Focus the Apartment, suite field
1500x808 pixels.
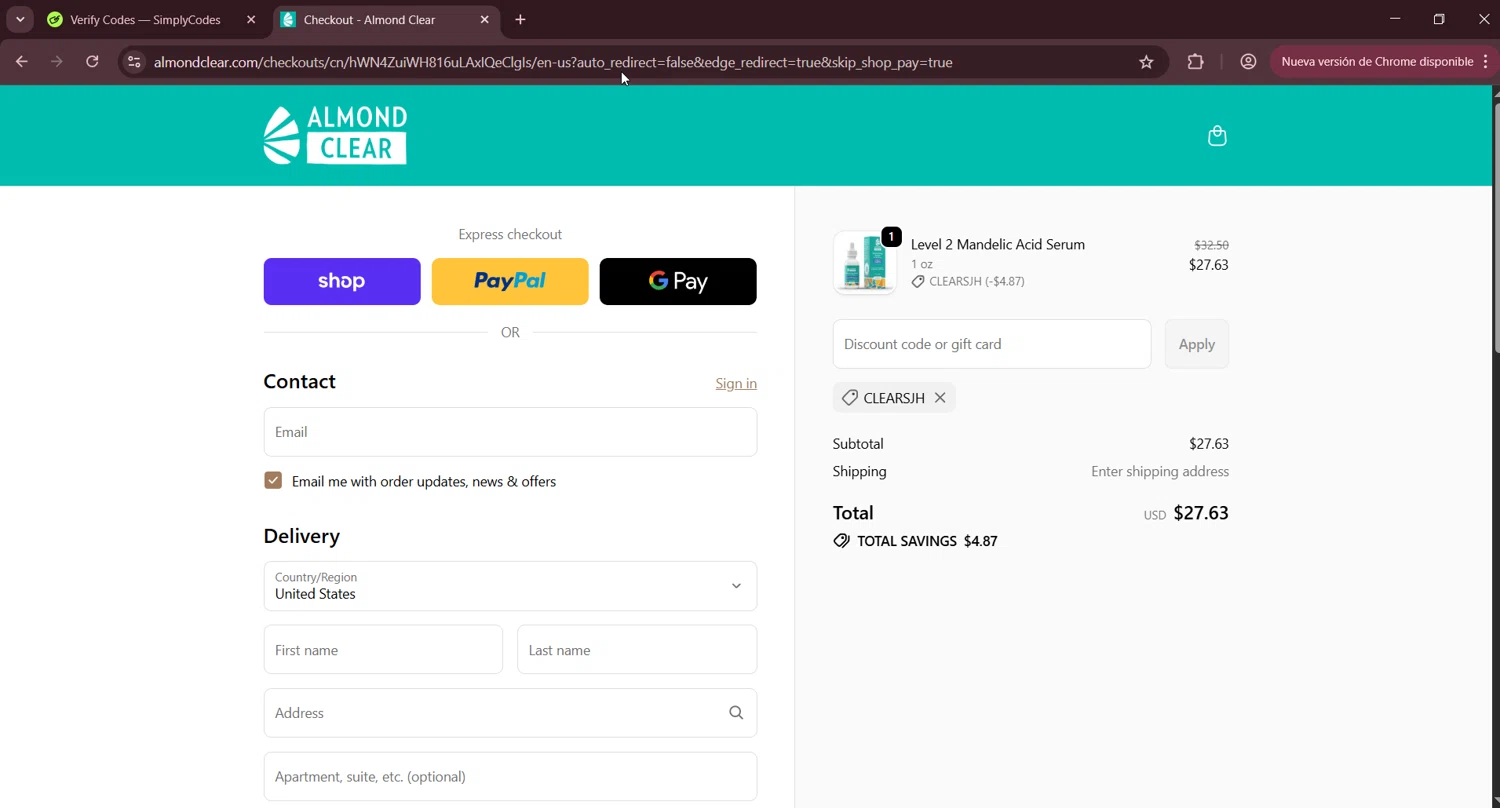pyautogui.click(x=510, y=777)
